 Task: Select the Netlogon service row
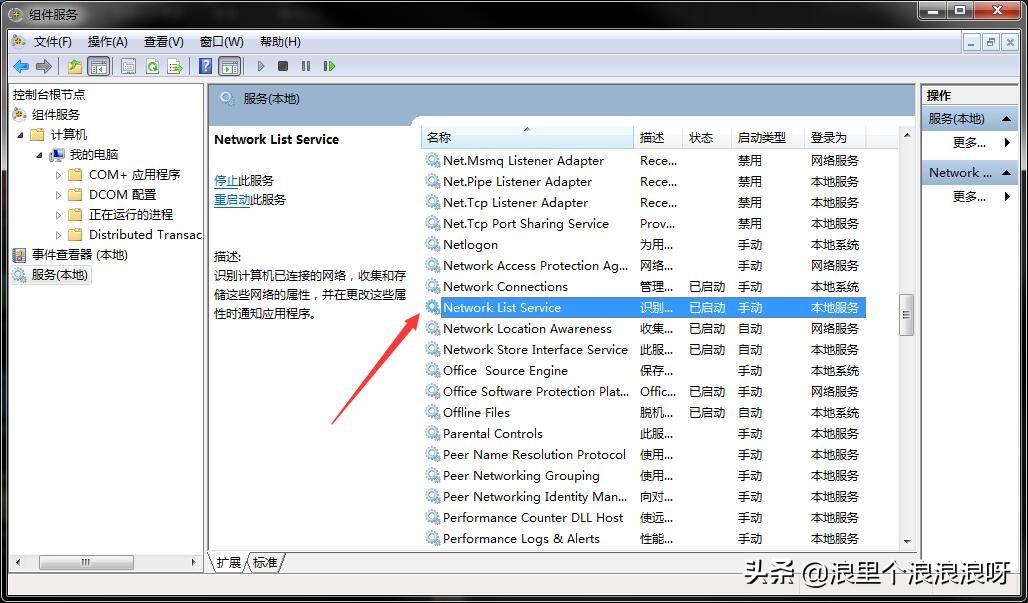click(470, 244)
